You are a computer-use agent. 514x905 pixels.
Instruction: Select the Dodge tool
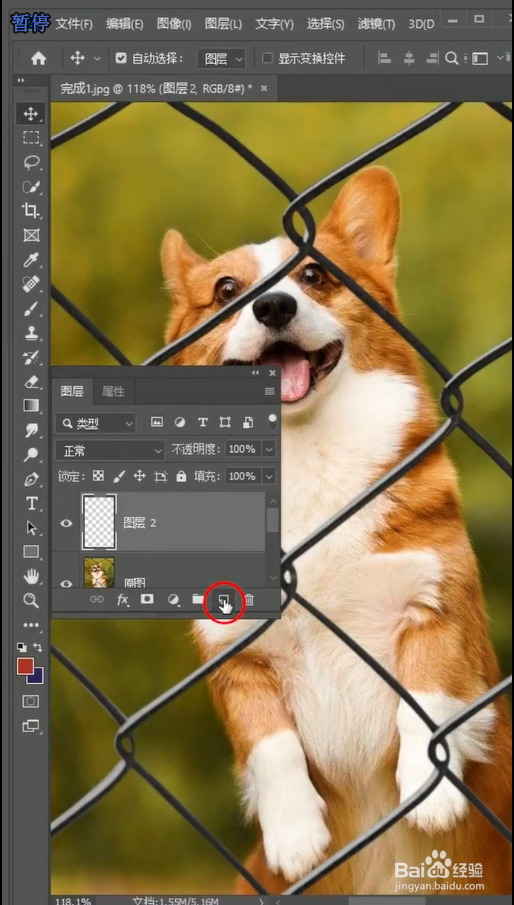[x=31, y=455]
